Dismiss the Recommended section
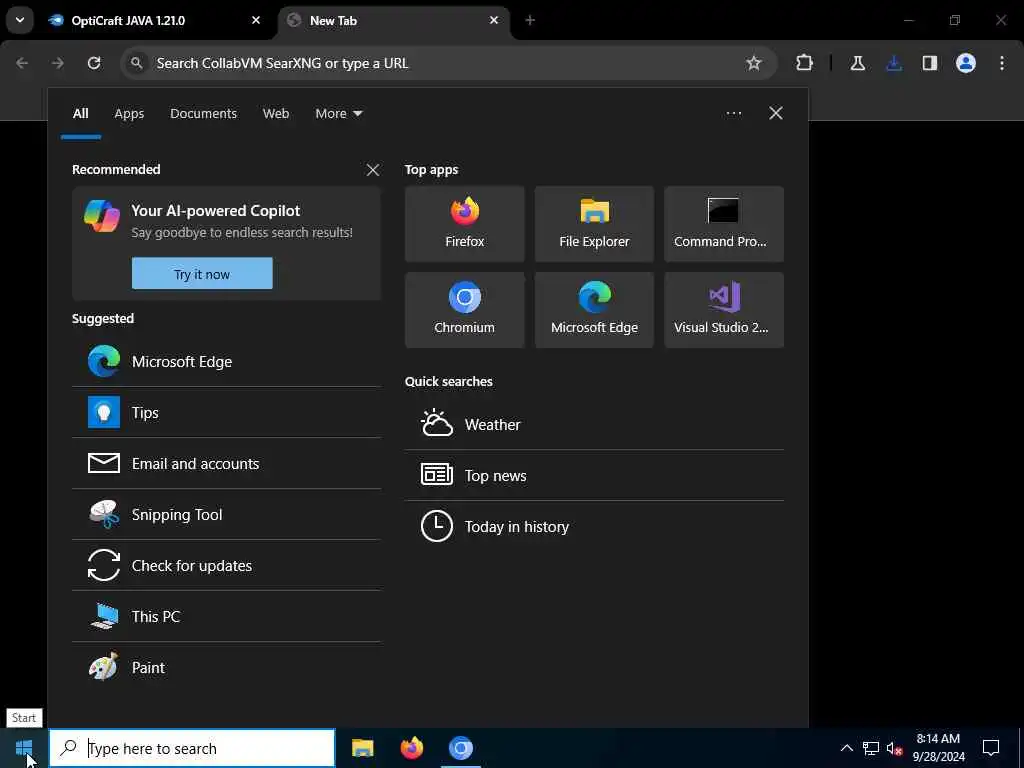The image size is (1024, 768). pyautogui.click(x=373, y=170)
